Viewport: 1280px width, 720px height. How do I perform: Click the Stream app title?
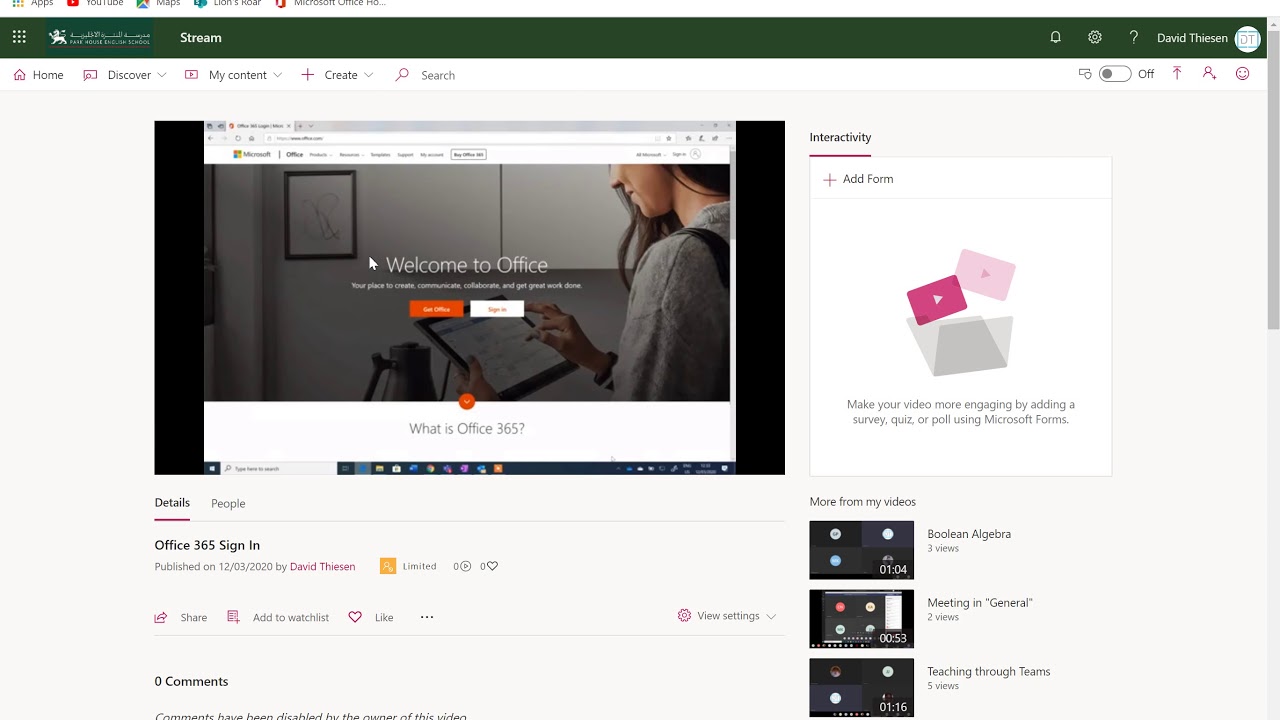[x=201, y=38]
